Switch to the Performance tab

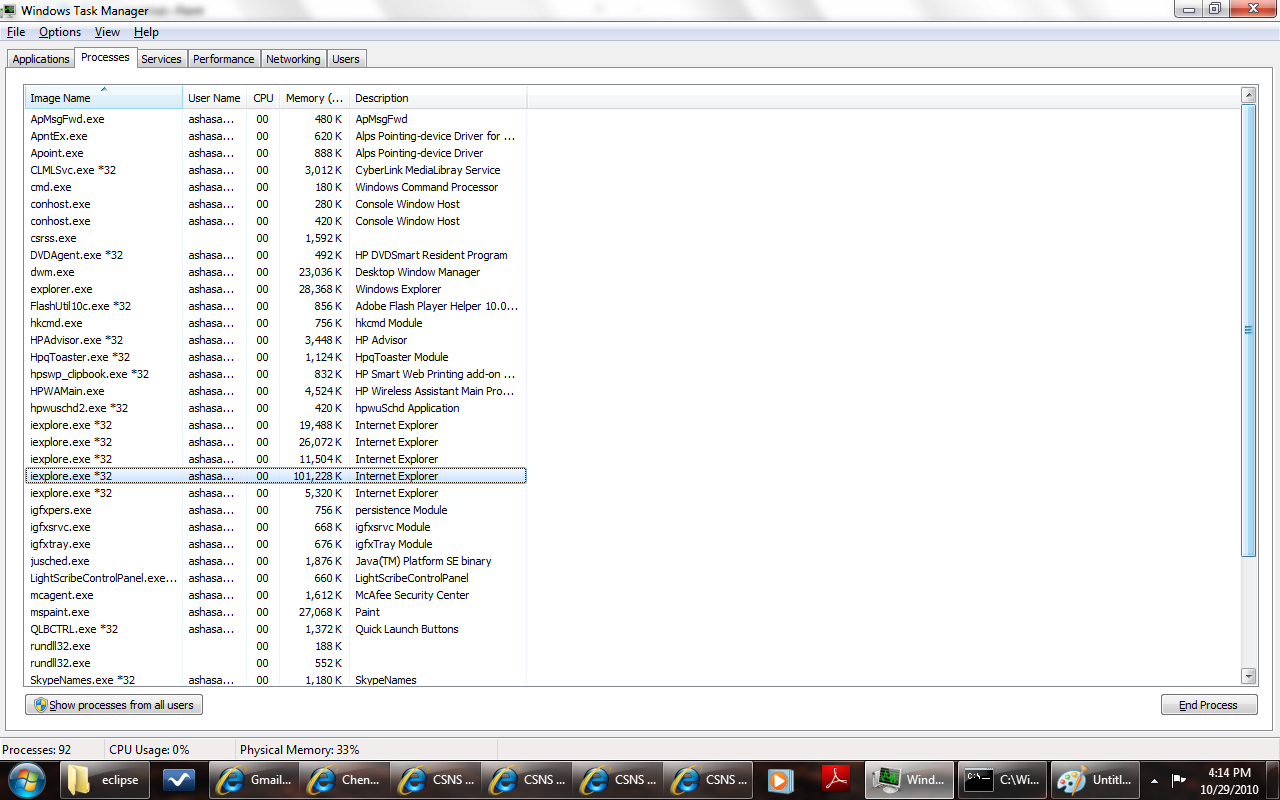223,59
